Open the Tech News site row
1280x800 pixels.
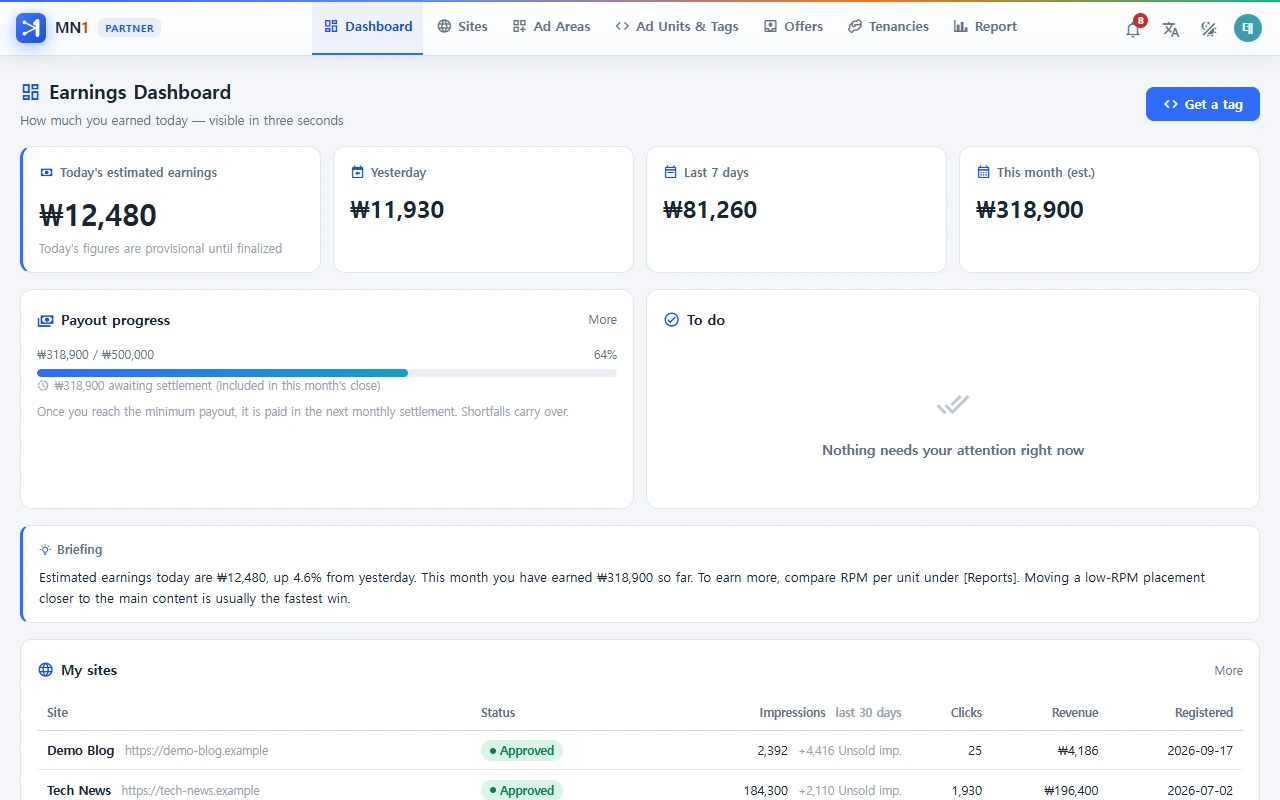(x=640, y=786)
